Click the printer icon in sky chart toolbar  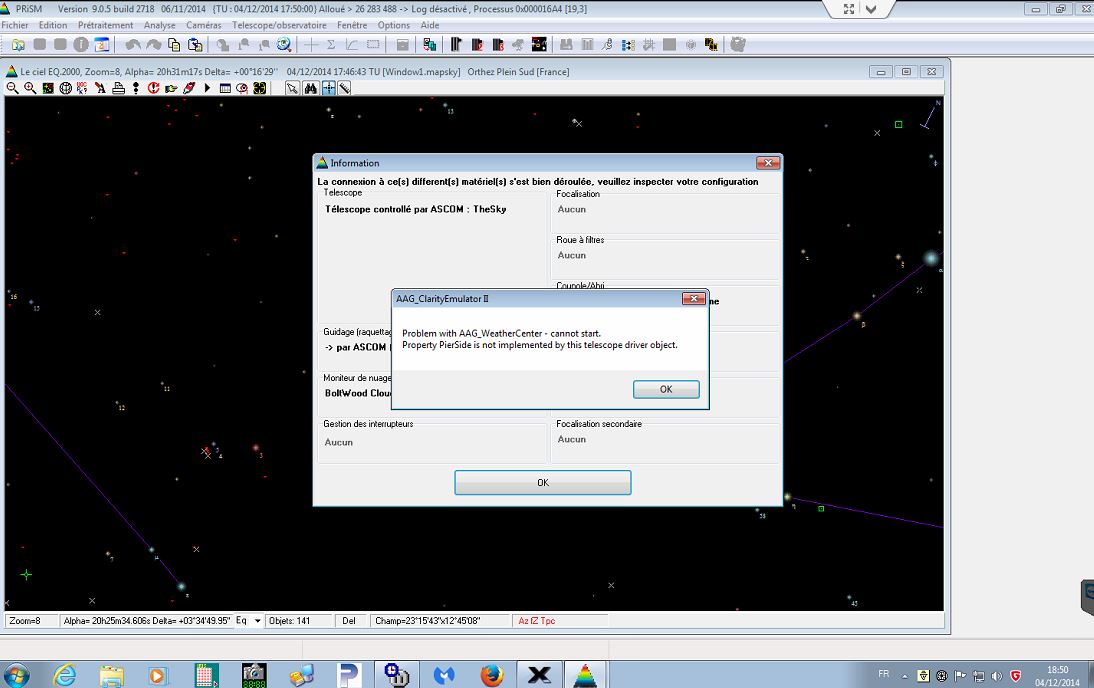point(119,88)
